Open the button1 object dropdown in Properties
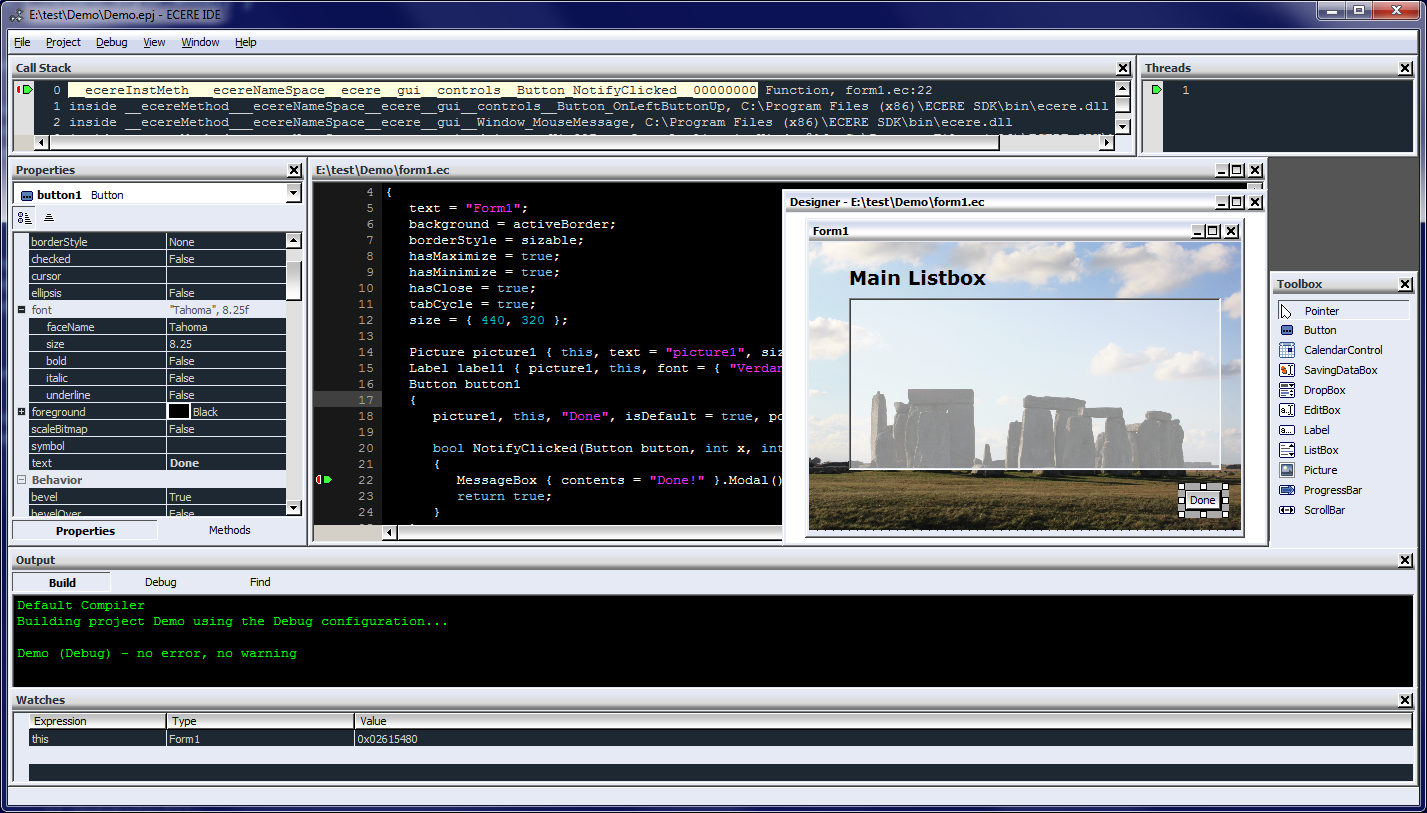The width and height of the screenshot is (1427, 813). coord(293,194)
